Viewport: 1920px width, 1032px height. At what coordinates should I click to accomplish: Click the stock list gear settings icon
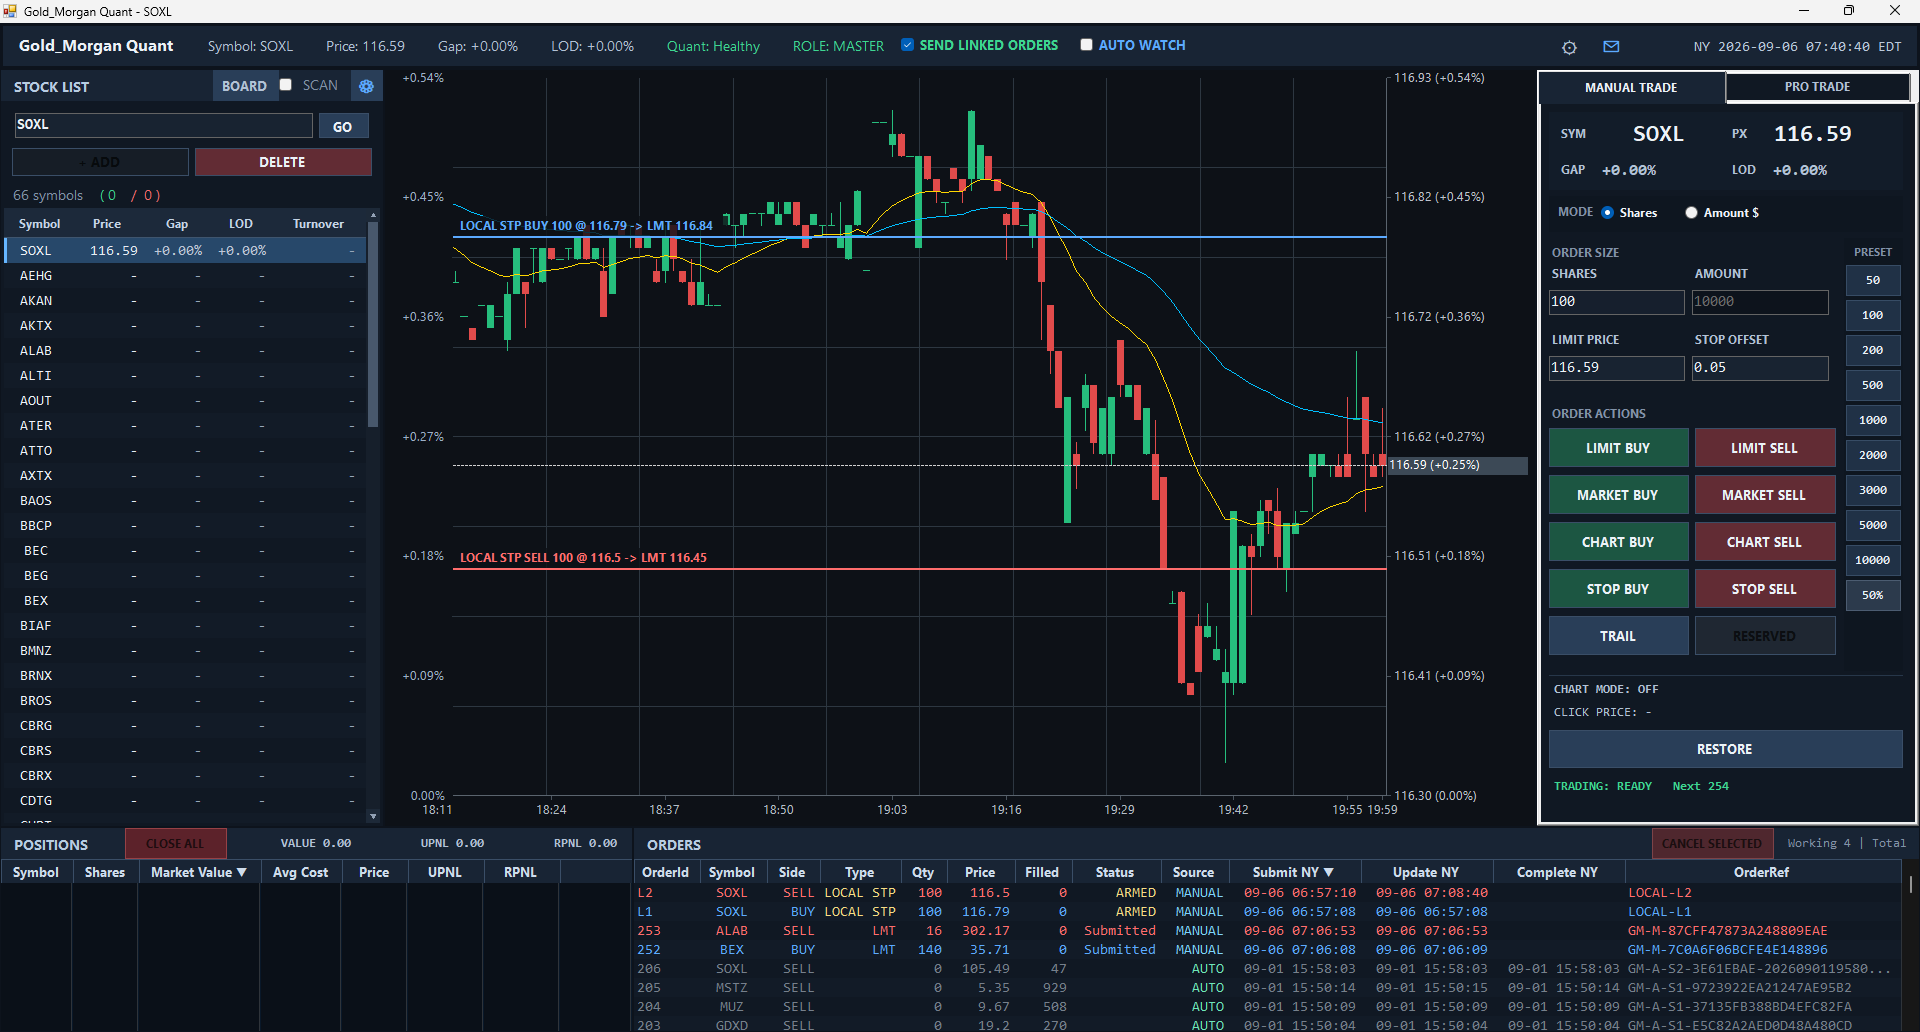[366, 86]
